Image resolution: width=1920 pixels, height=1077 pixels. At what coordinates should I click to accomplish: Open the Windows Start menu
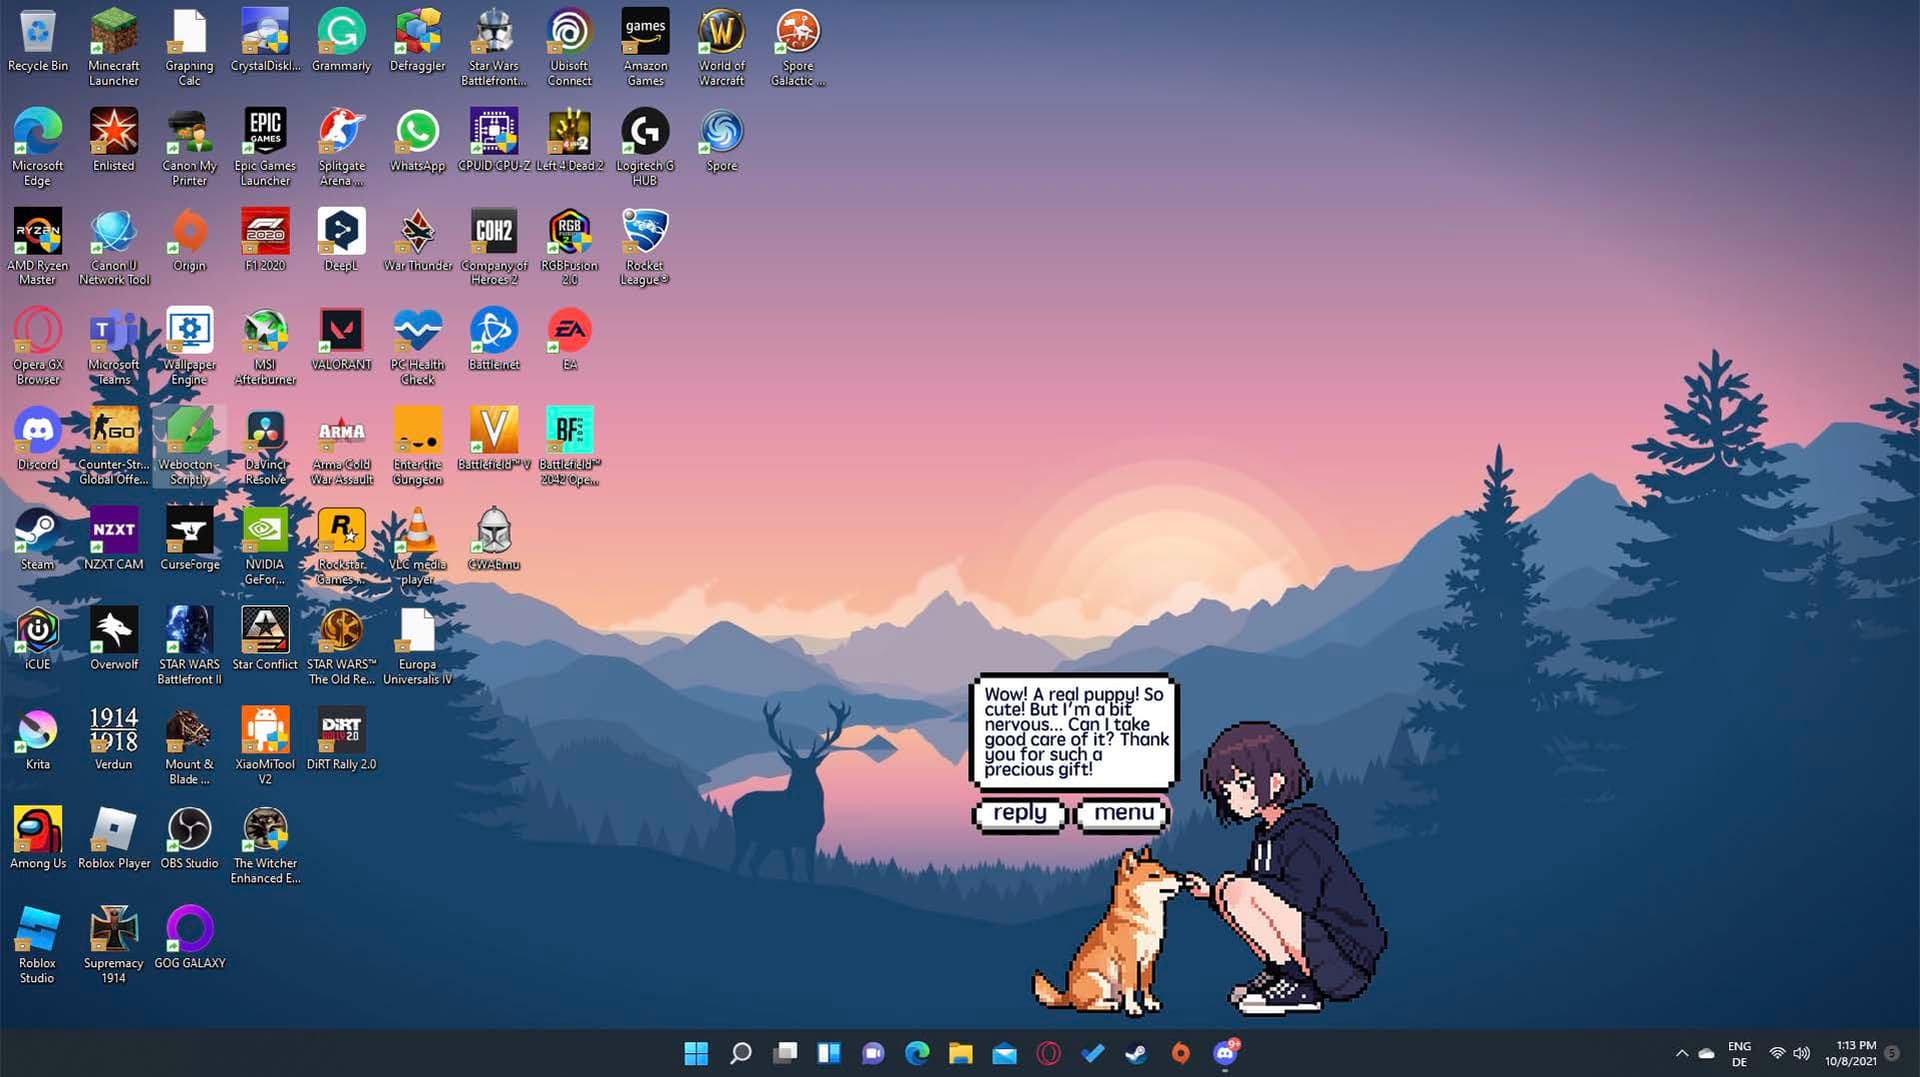click(x=696, y=1053)
